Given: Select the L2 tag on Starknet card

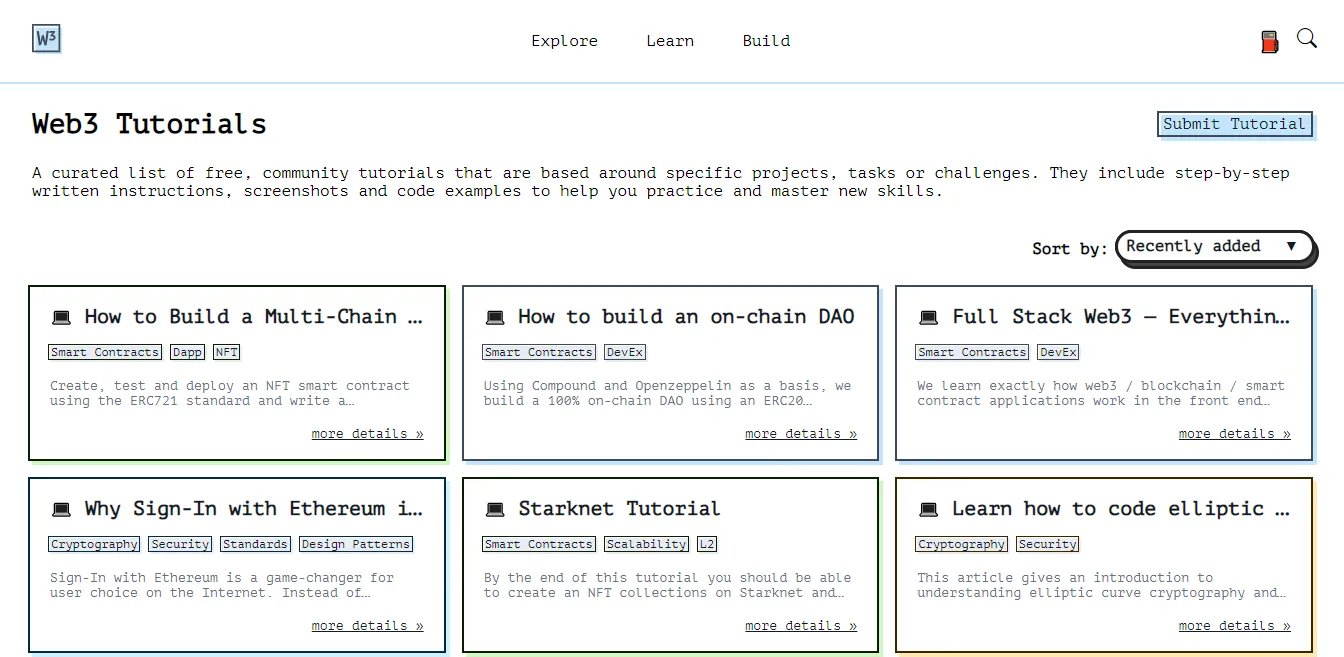Looking at the screenshot, I should pyautogui.click(x=707, y=544).
